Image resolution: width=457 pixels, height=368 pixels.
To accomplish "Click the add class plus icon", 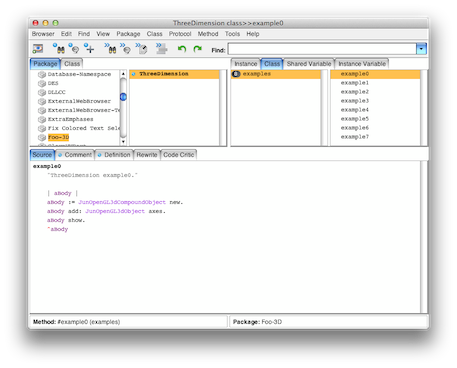I will click(89, 49).
